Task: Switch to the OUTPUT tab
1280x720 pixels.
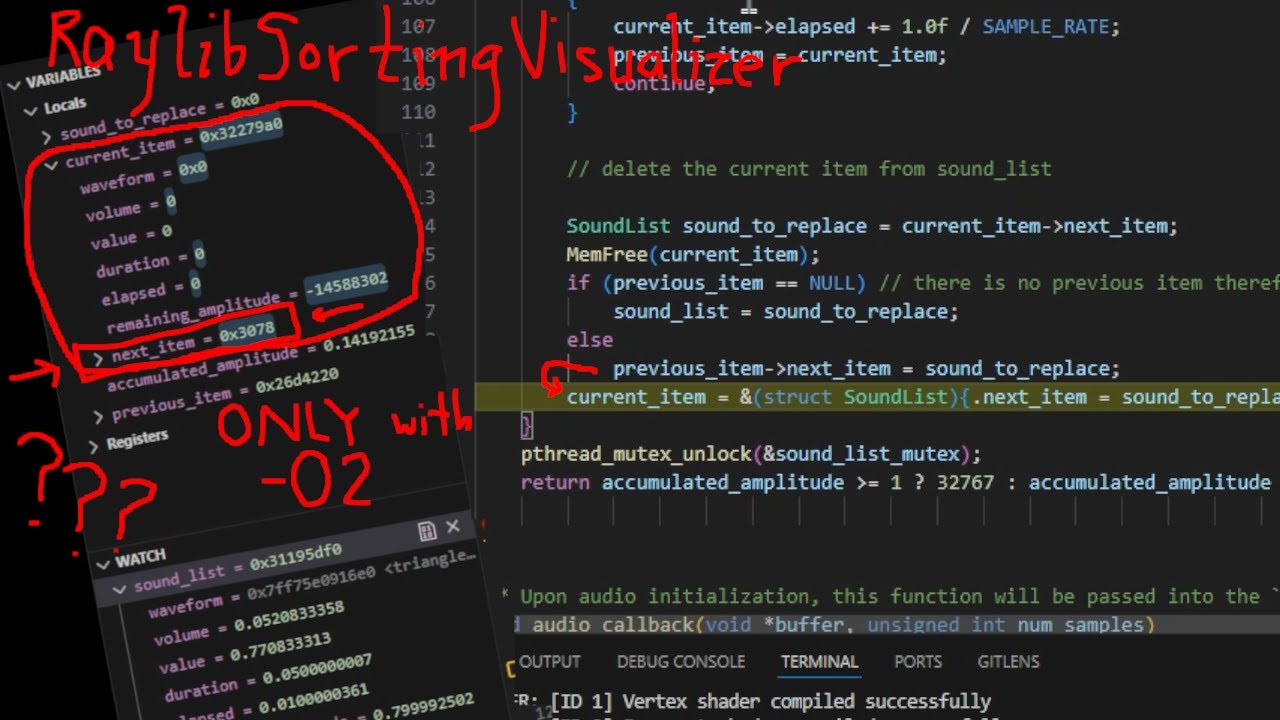Action: [x=550, y=662]
